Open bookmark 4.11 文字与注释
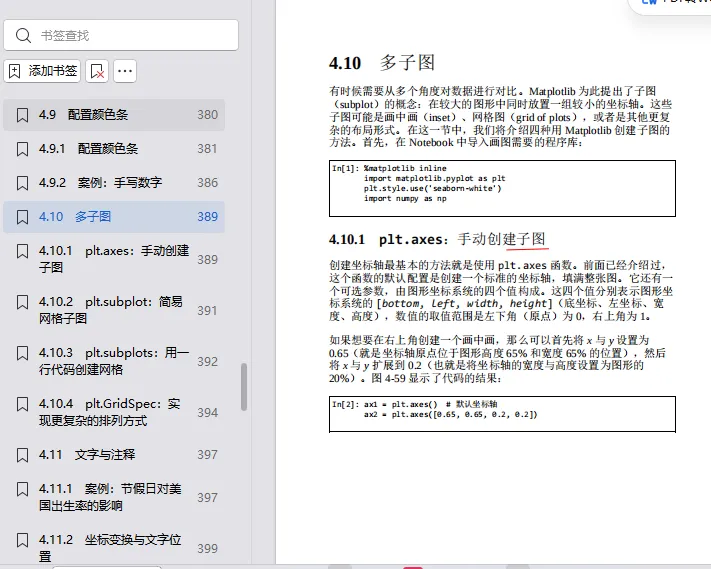The width and height of the screenshot is (711, 569). tap(114, 455)
